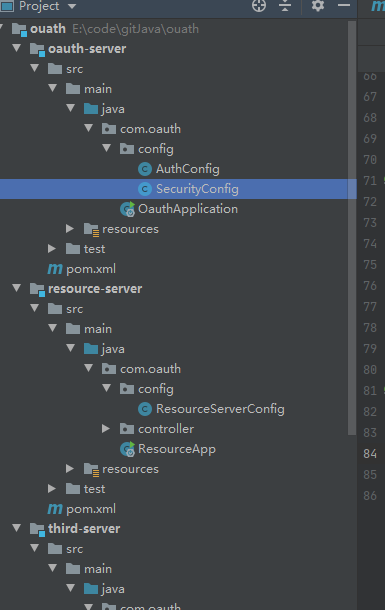385x610 pixels.
Task: Expand resources folder in resource-server
Action: (70, 468)
